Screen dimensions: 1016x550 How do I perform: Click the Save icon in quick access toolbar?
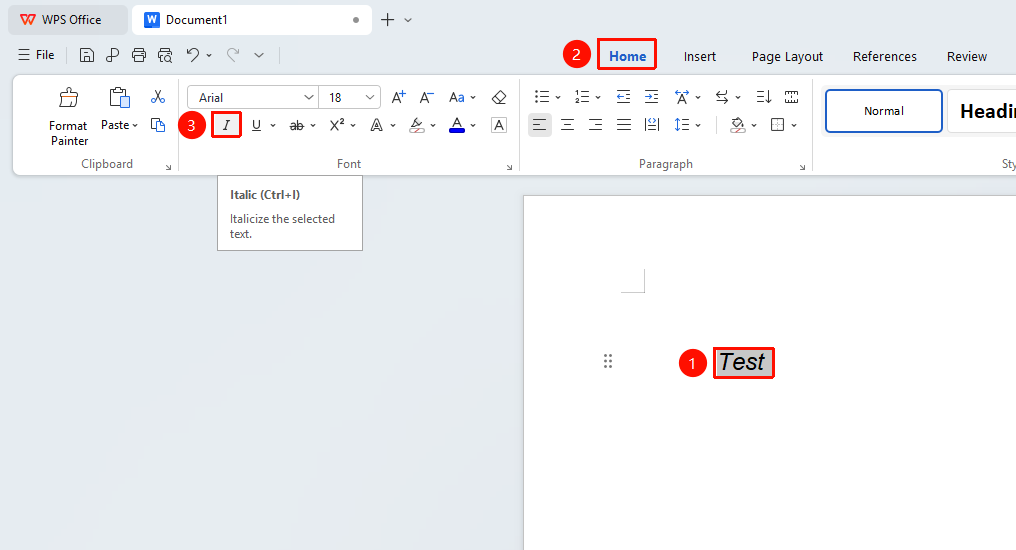[x=87, y=55]
